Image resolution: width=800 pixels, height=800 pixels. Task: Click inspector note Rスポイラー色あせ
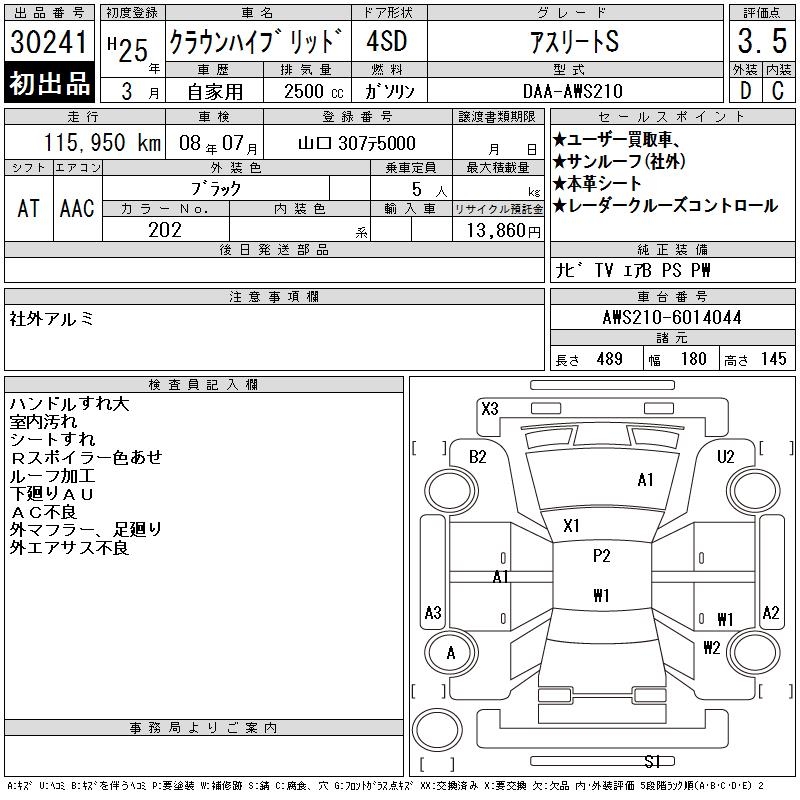(86, 458)
